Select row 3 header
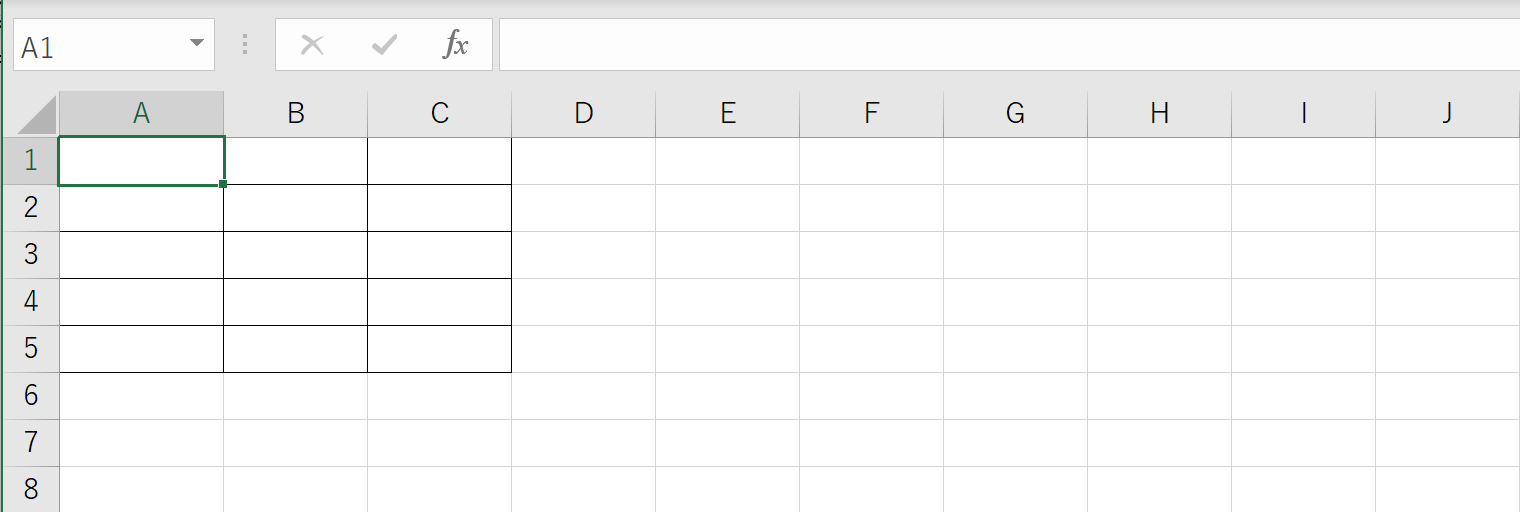Viewport: 1520px width, 512px height. tap(31, 255)
